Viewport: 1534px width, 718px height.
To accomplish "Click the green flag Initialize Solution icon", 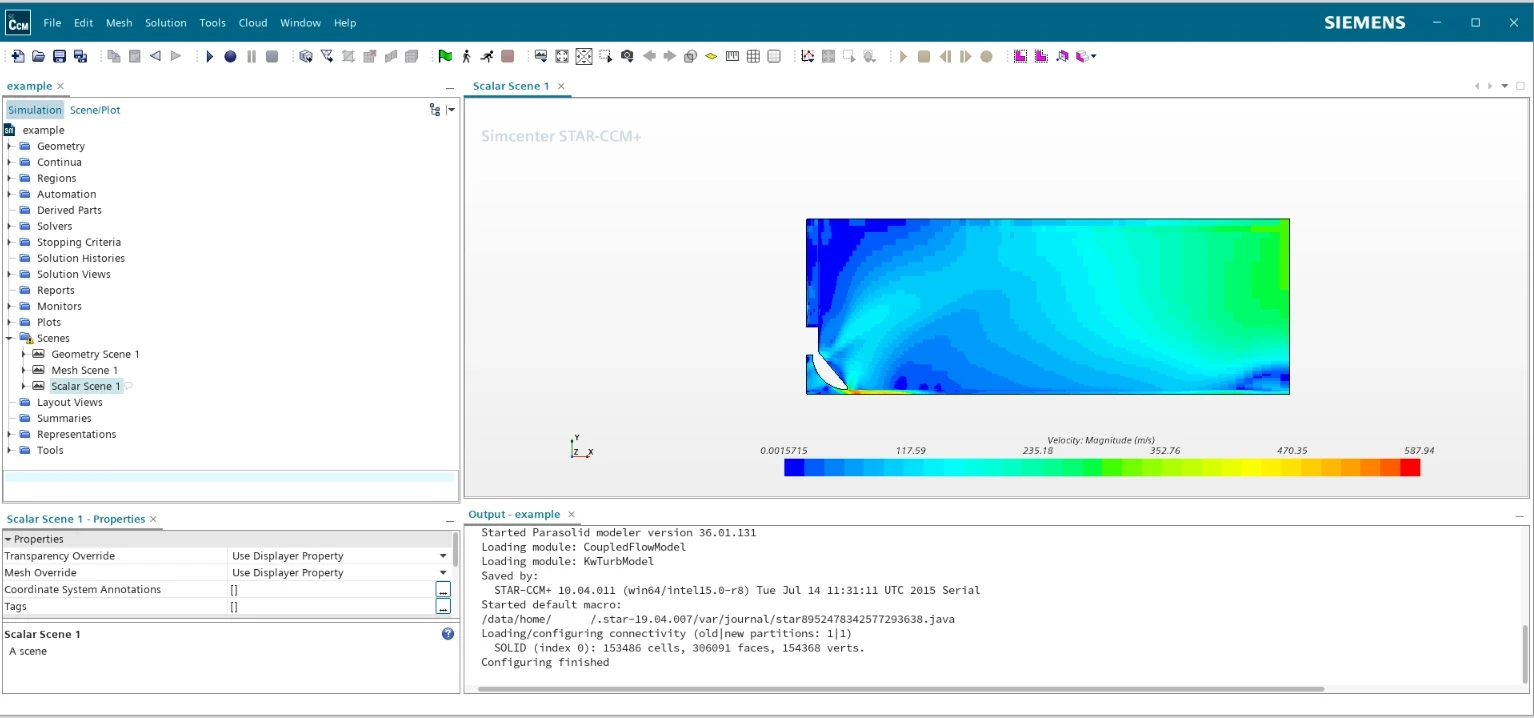I will coord(445,56).
